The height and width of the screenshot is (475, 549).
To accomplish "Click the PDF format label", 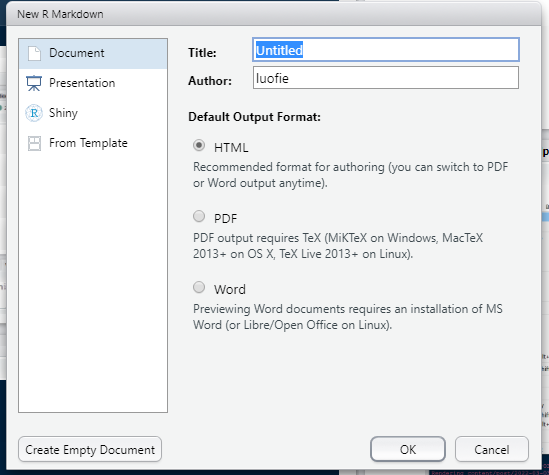I will coord(225,219).
